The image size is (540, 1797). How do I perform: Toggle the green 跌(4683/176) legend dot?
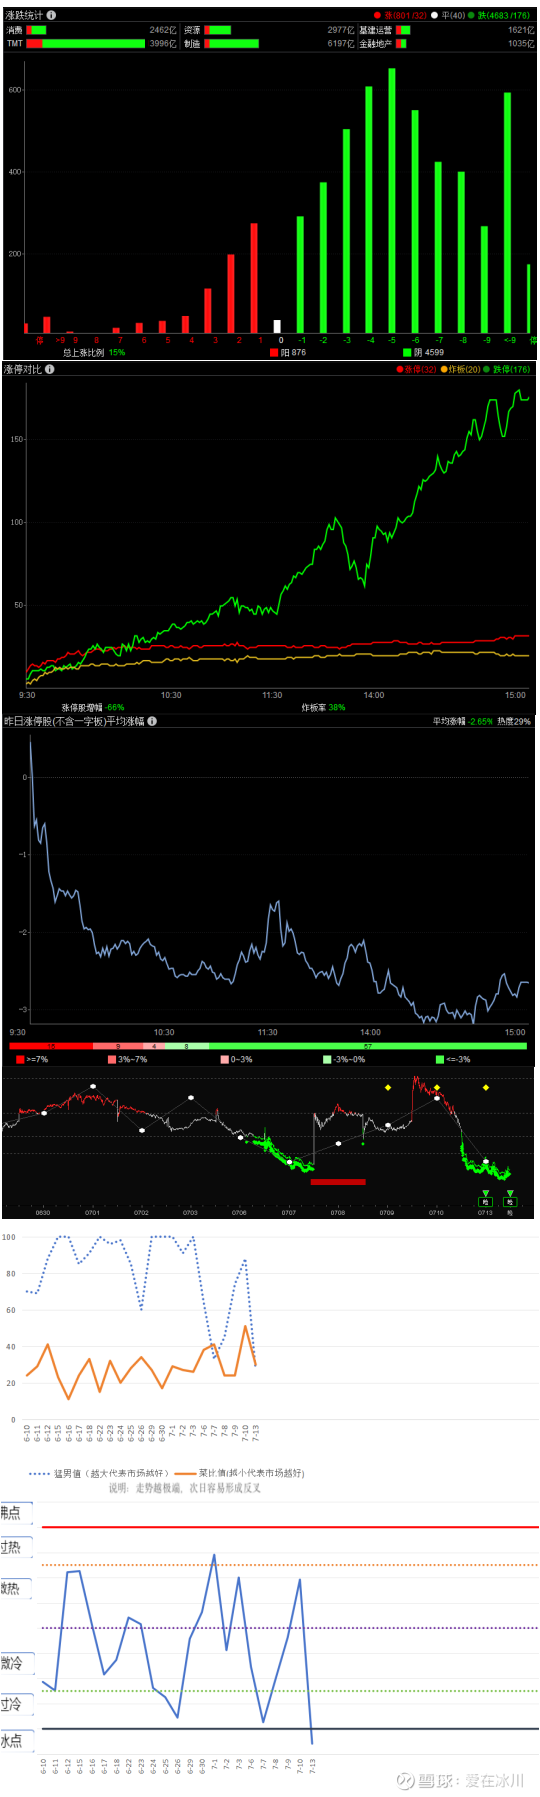coord(472,16)
